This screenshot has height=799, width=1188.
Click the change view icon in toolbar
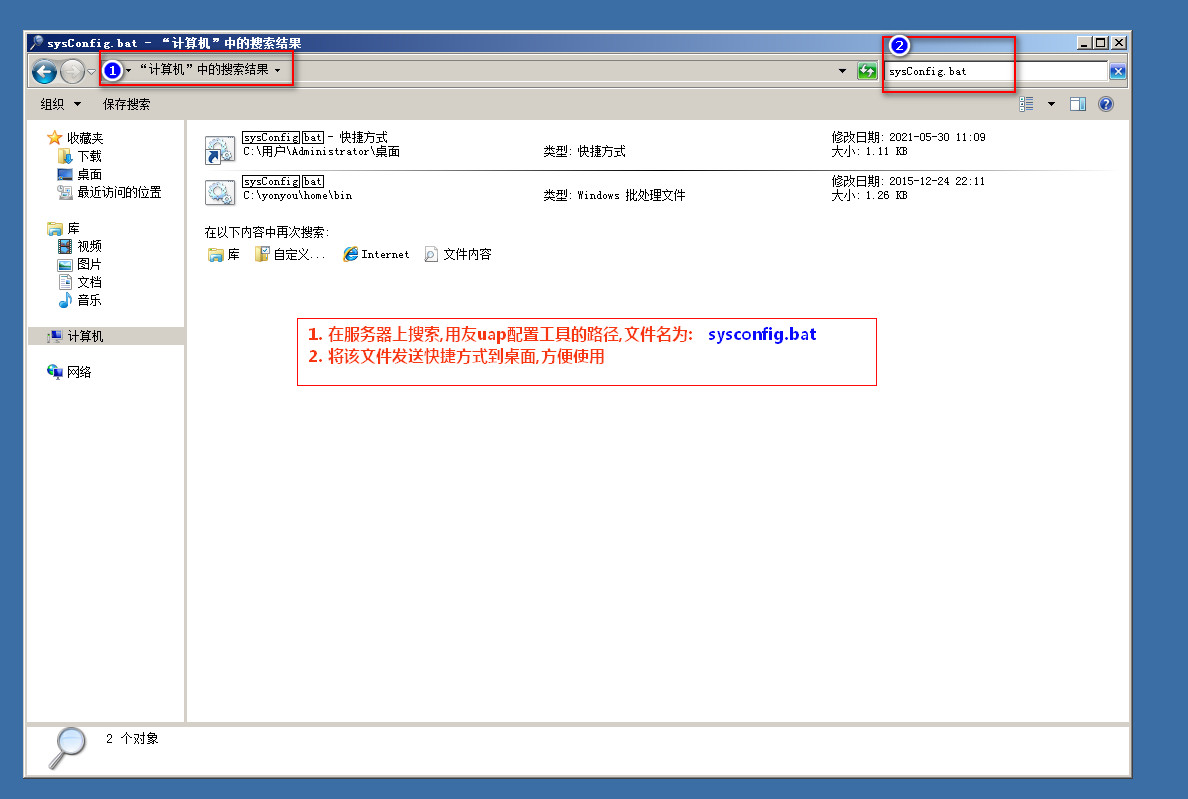pos(1027,104)
